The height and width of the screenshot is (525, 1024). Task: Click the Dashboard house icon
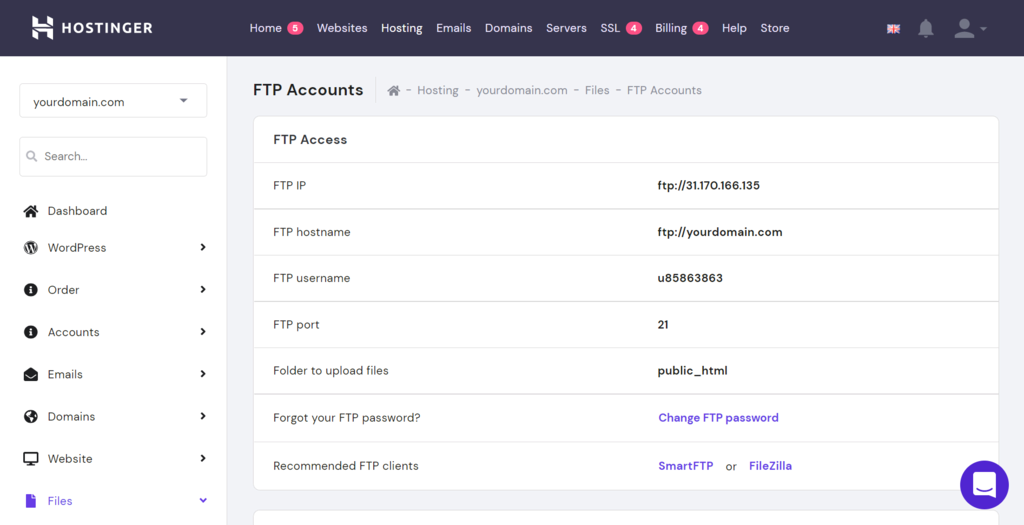point(31,211)
